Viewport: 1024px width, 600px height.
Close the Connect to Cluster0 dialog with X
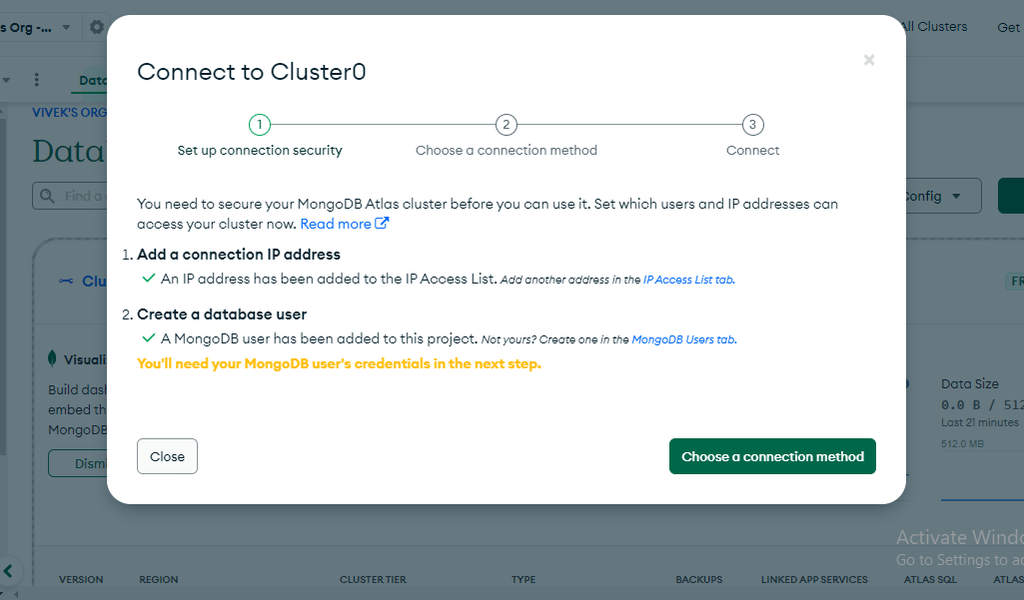pyautogui.click(x=869, y=60)
